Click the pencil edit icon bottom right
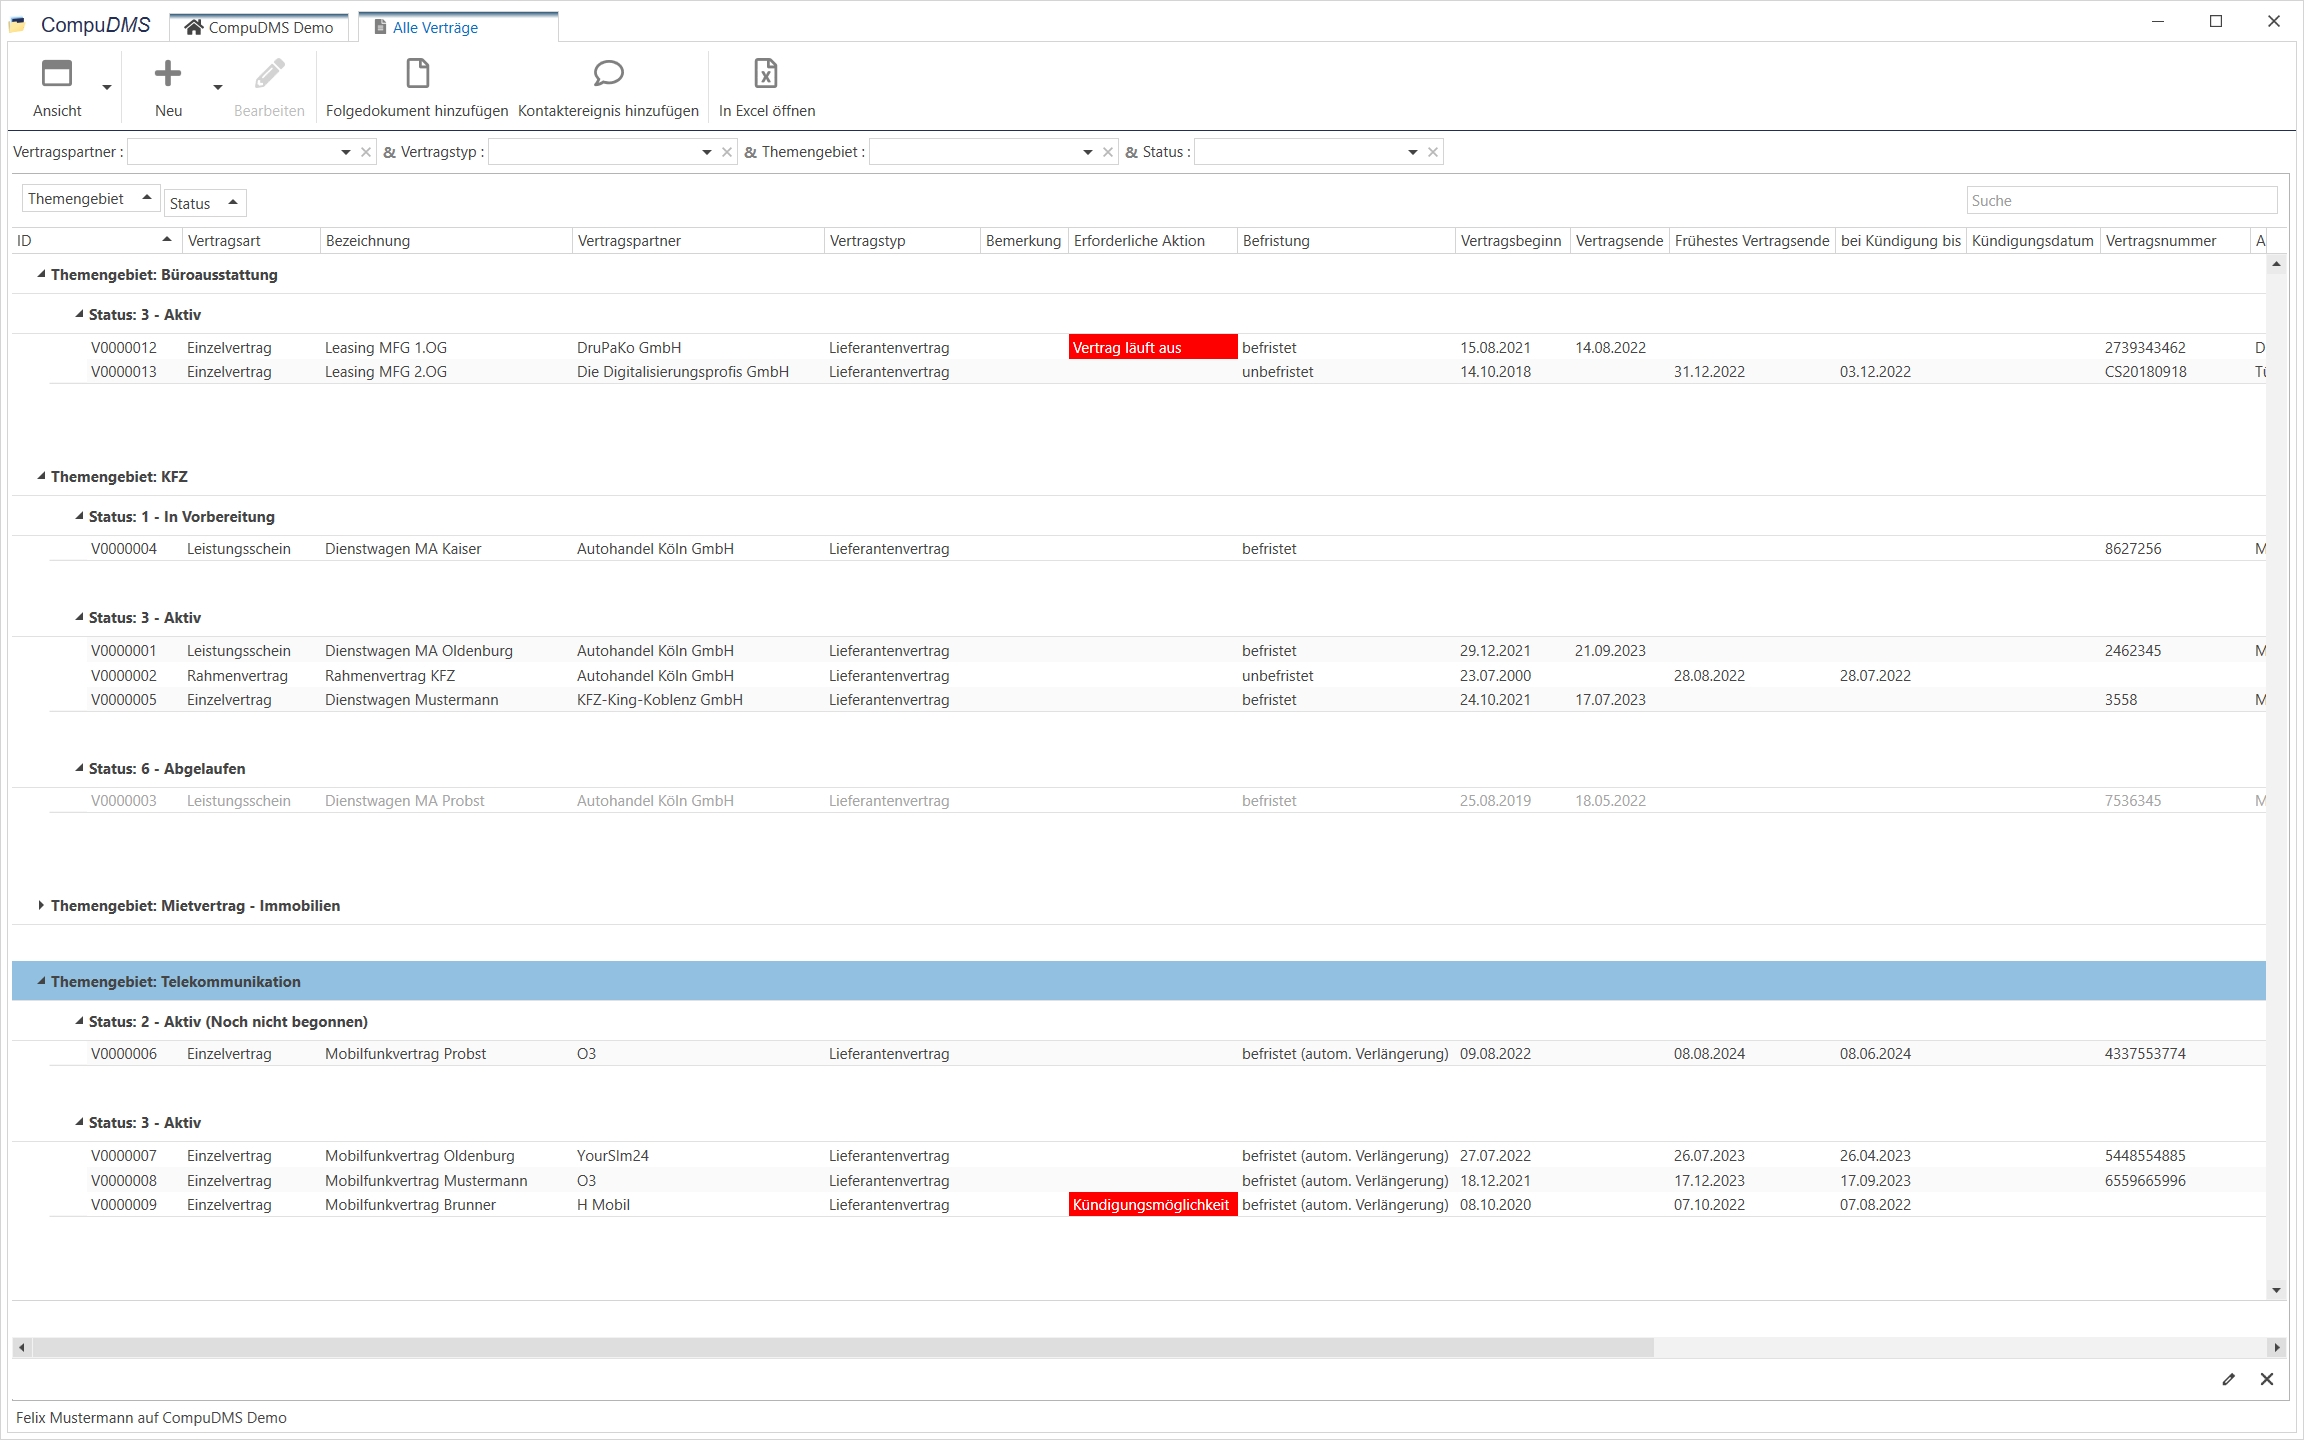 tap(2228, 1379)
